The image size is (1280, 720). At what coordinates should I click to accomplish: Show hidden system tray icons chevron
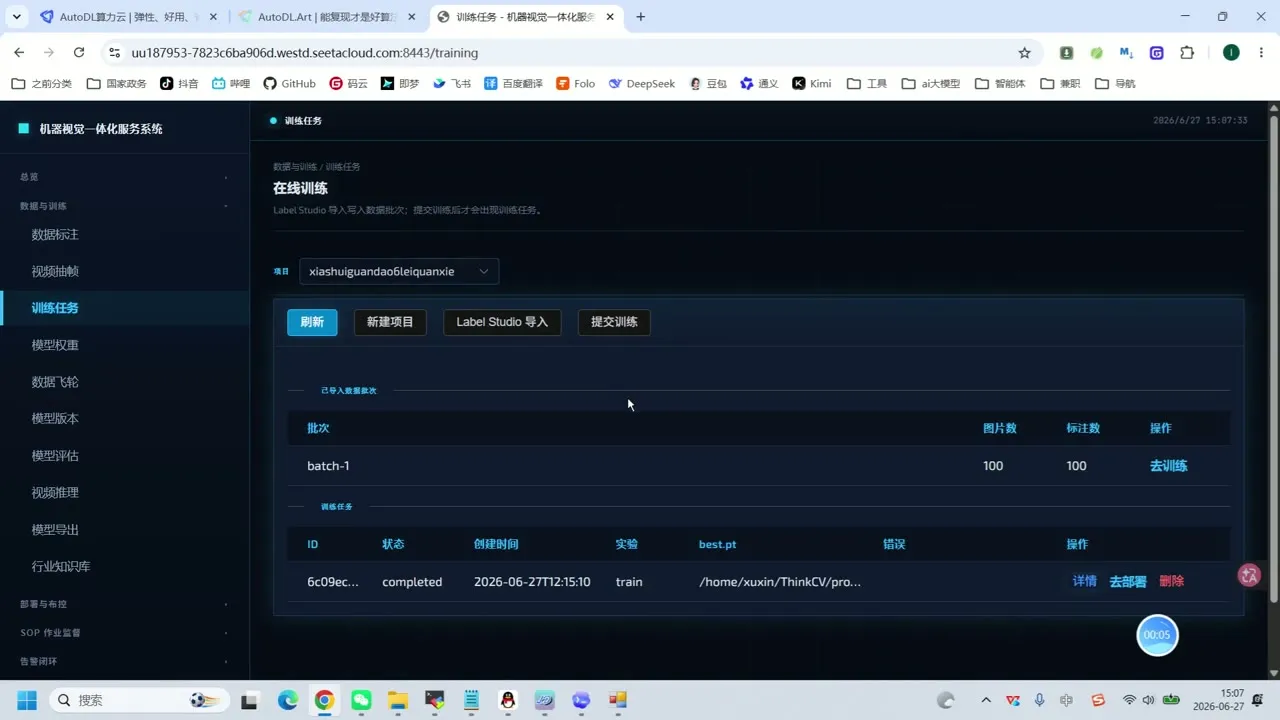point(986,700)
